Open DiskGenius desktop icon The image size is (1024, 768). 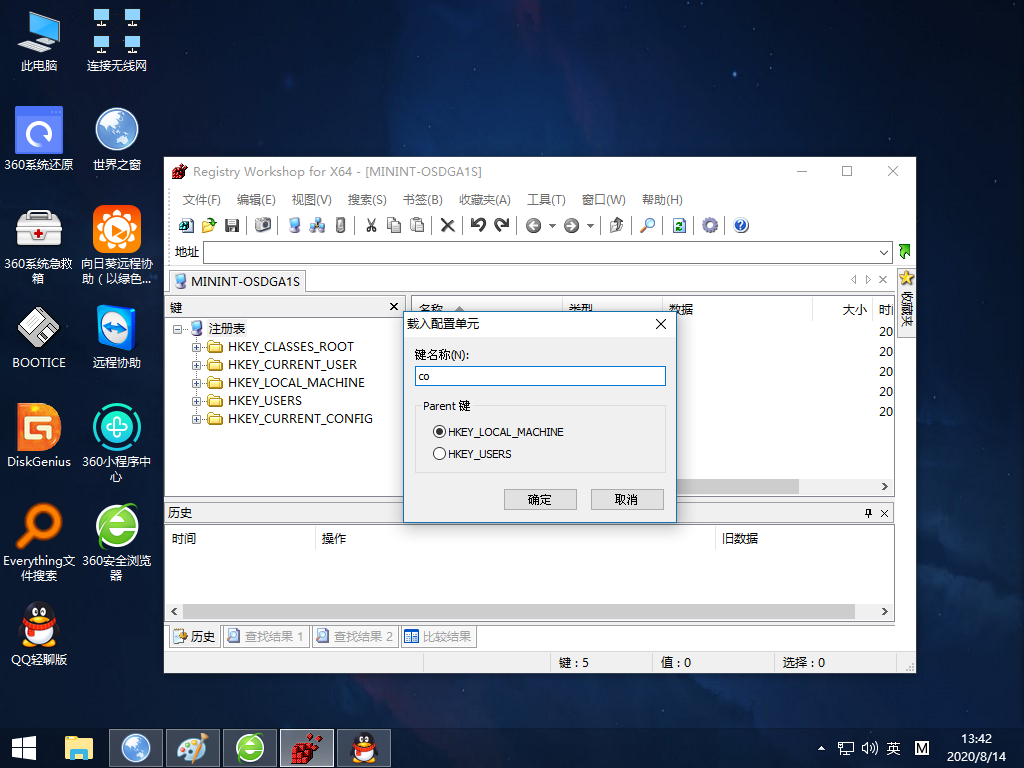point(39,436)
